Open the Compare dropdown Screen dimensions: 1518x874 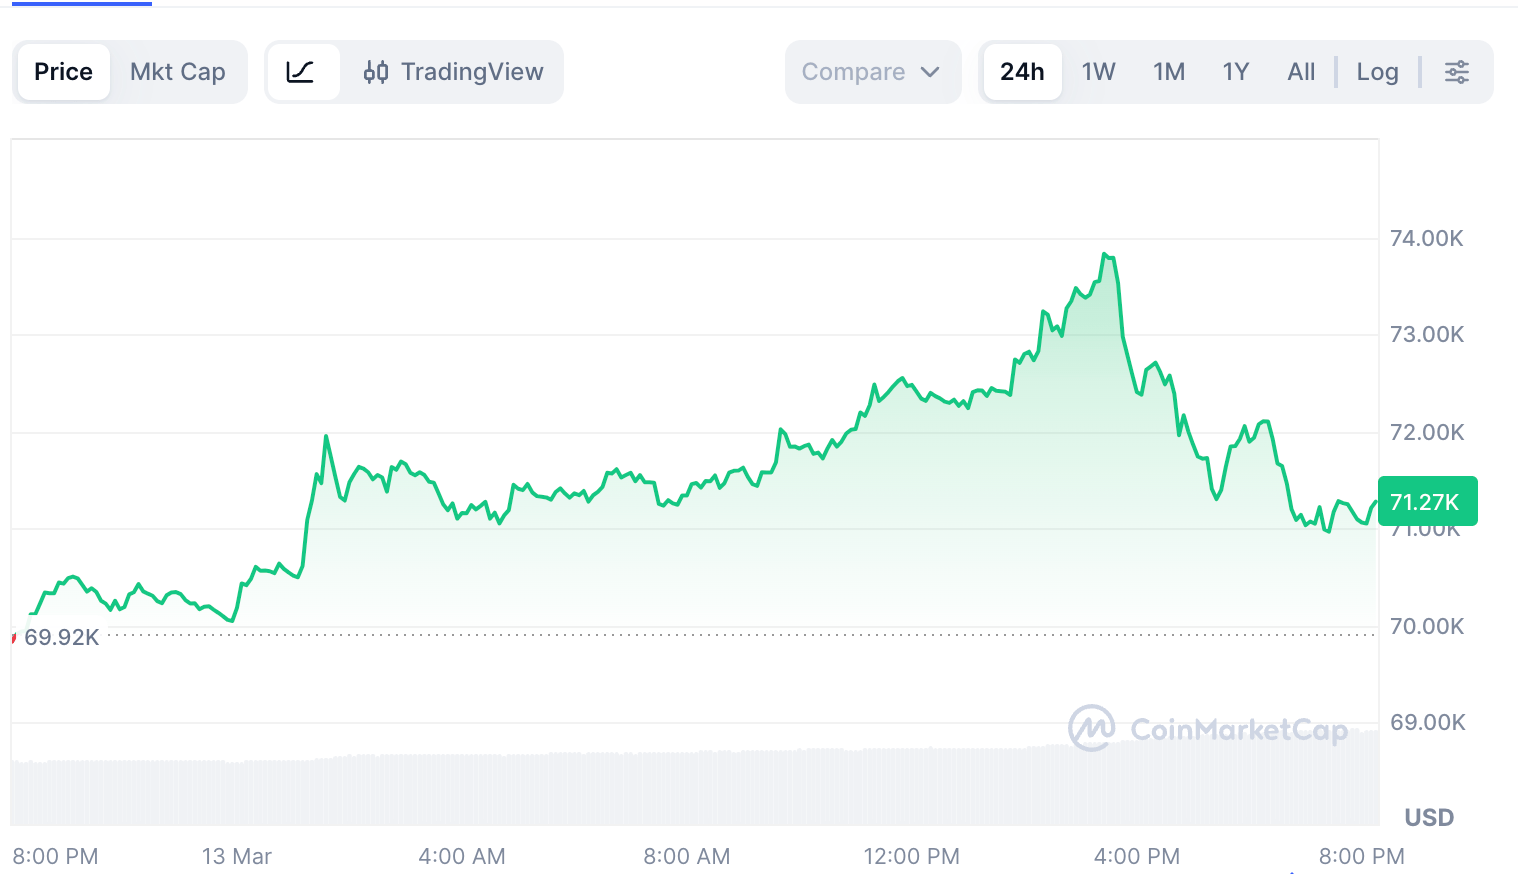click(853, 72)
